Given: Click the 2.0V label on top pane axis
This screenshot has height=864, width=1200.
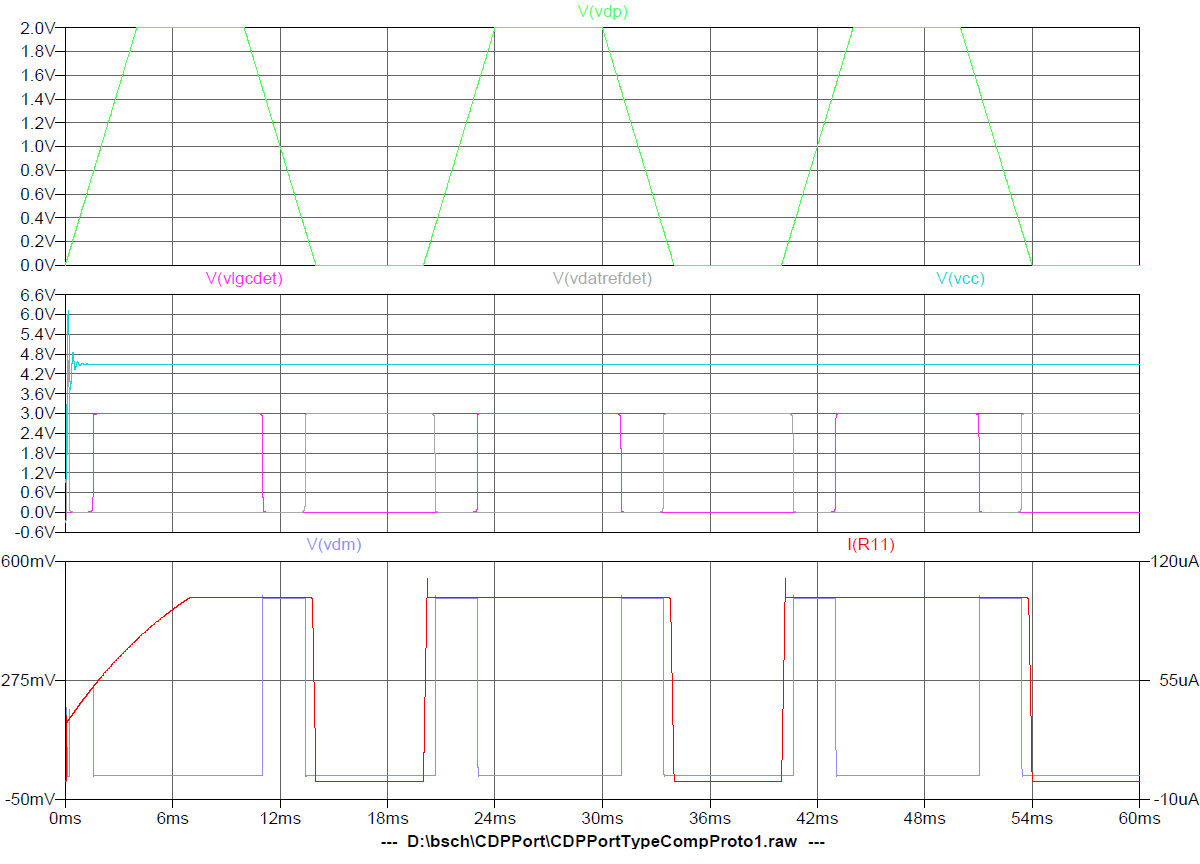Looking at the screenshot, I should pos(37,28).
